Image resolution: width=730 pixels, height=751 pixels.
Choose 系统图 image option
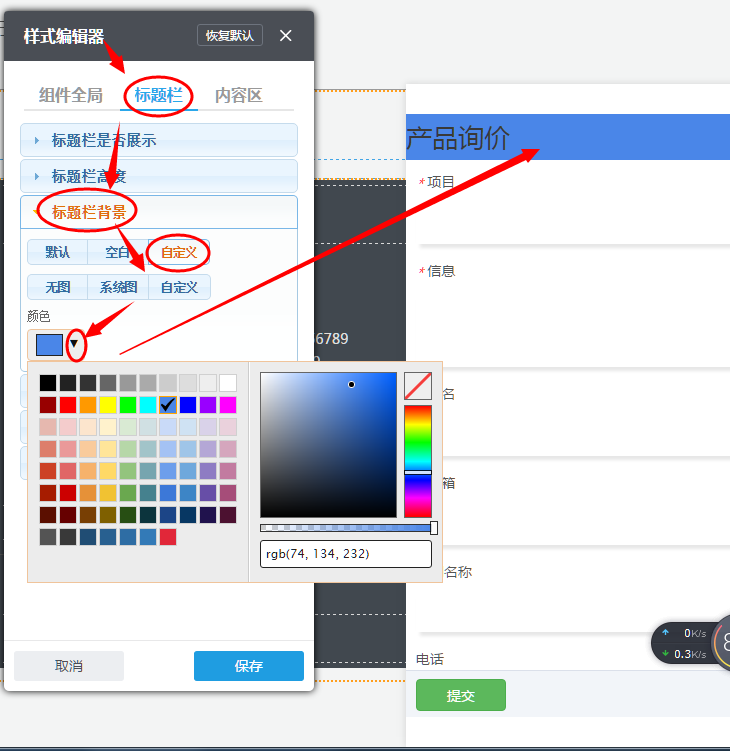[118, 288]
